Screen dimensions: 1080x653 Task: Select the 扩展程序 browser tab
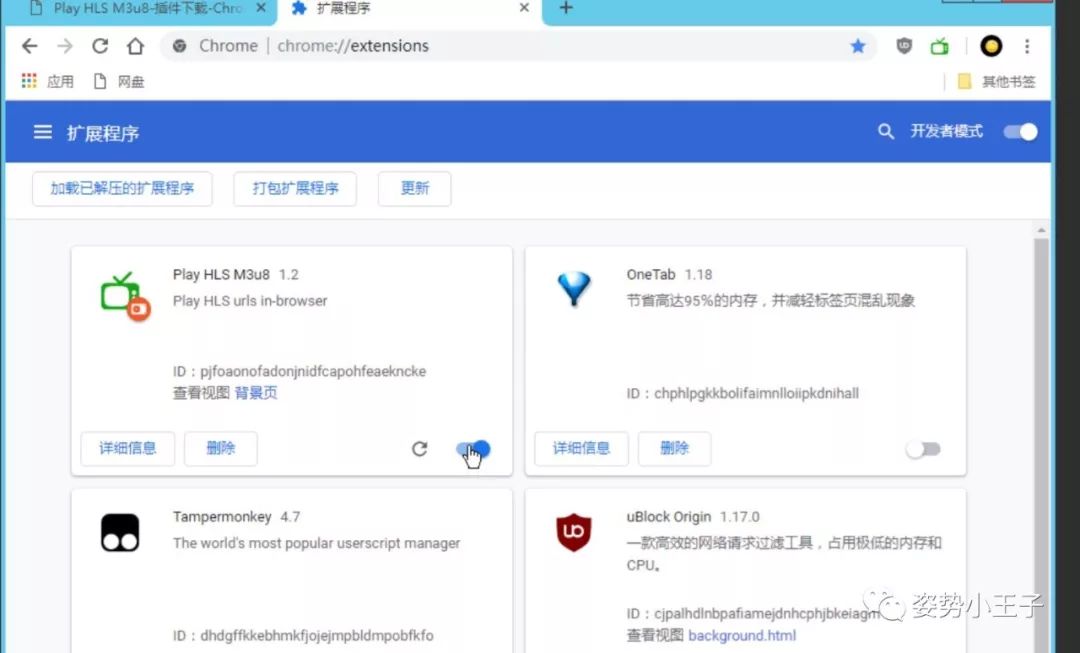tap(410, 9)
